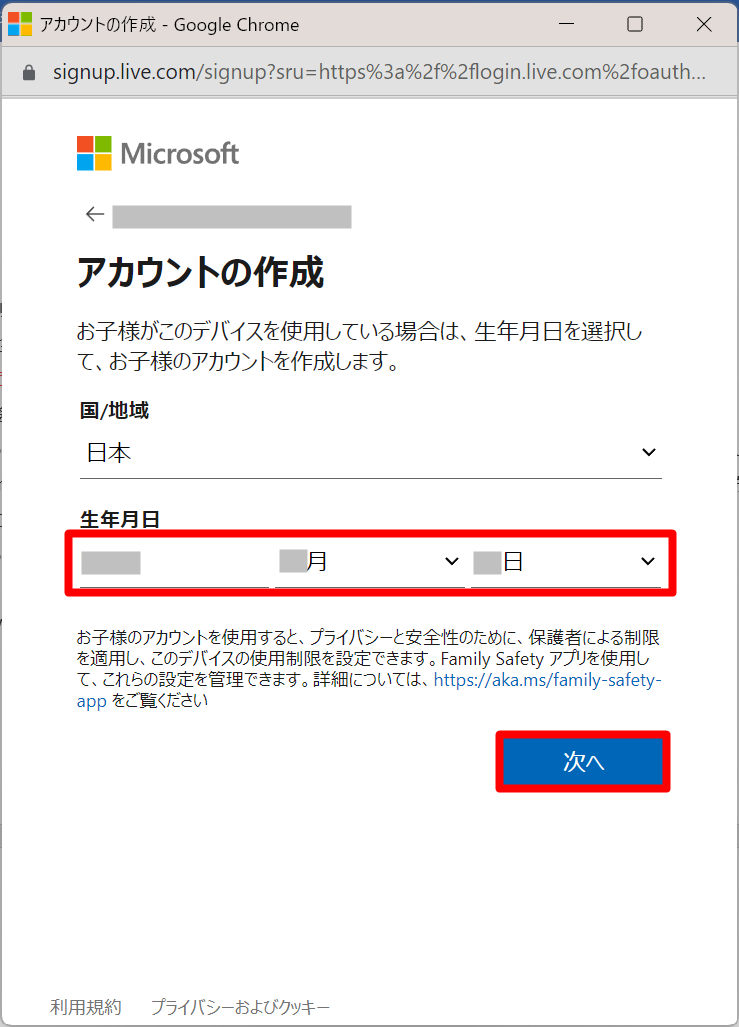The image size is (739, 1027).
Task: Minimize the Chrome window
Action: tap(567, 24)
